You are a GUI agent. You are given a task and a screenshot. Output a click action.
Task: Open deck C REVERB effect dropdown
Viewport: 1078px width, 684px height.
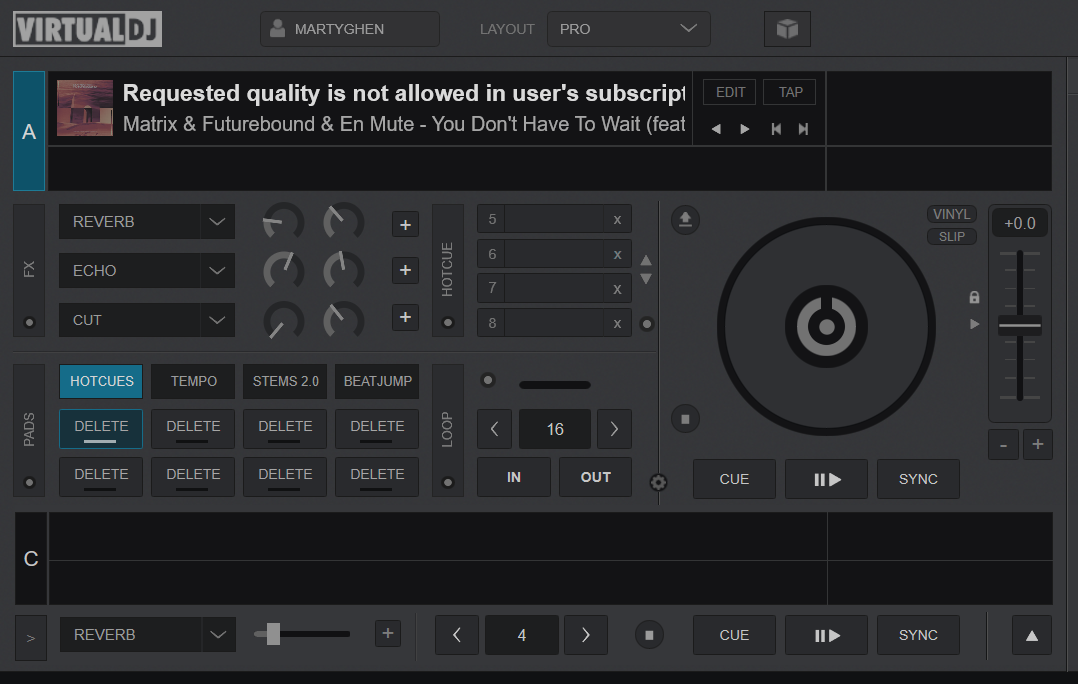click(x=147, y=635)
